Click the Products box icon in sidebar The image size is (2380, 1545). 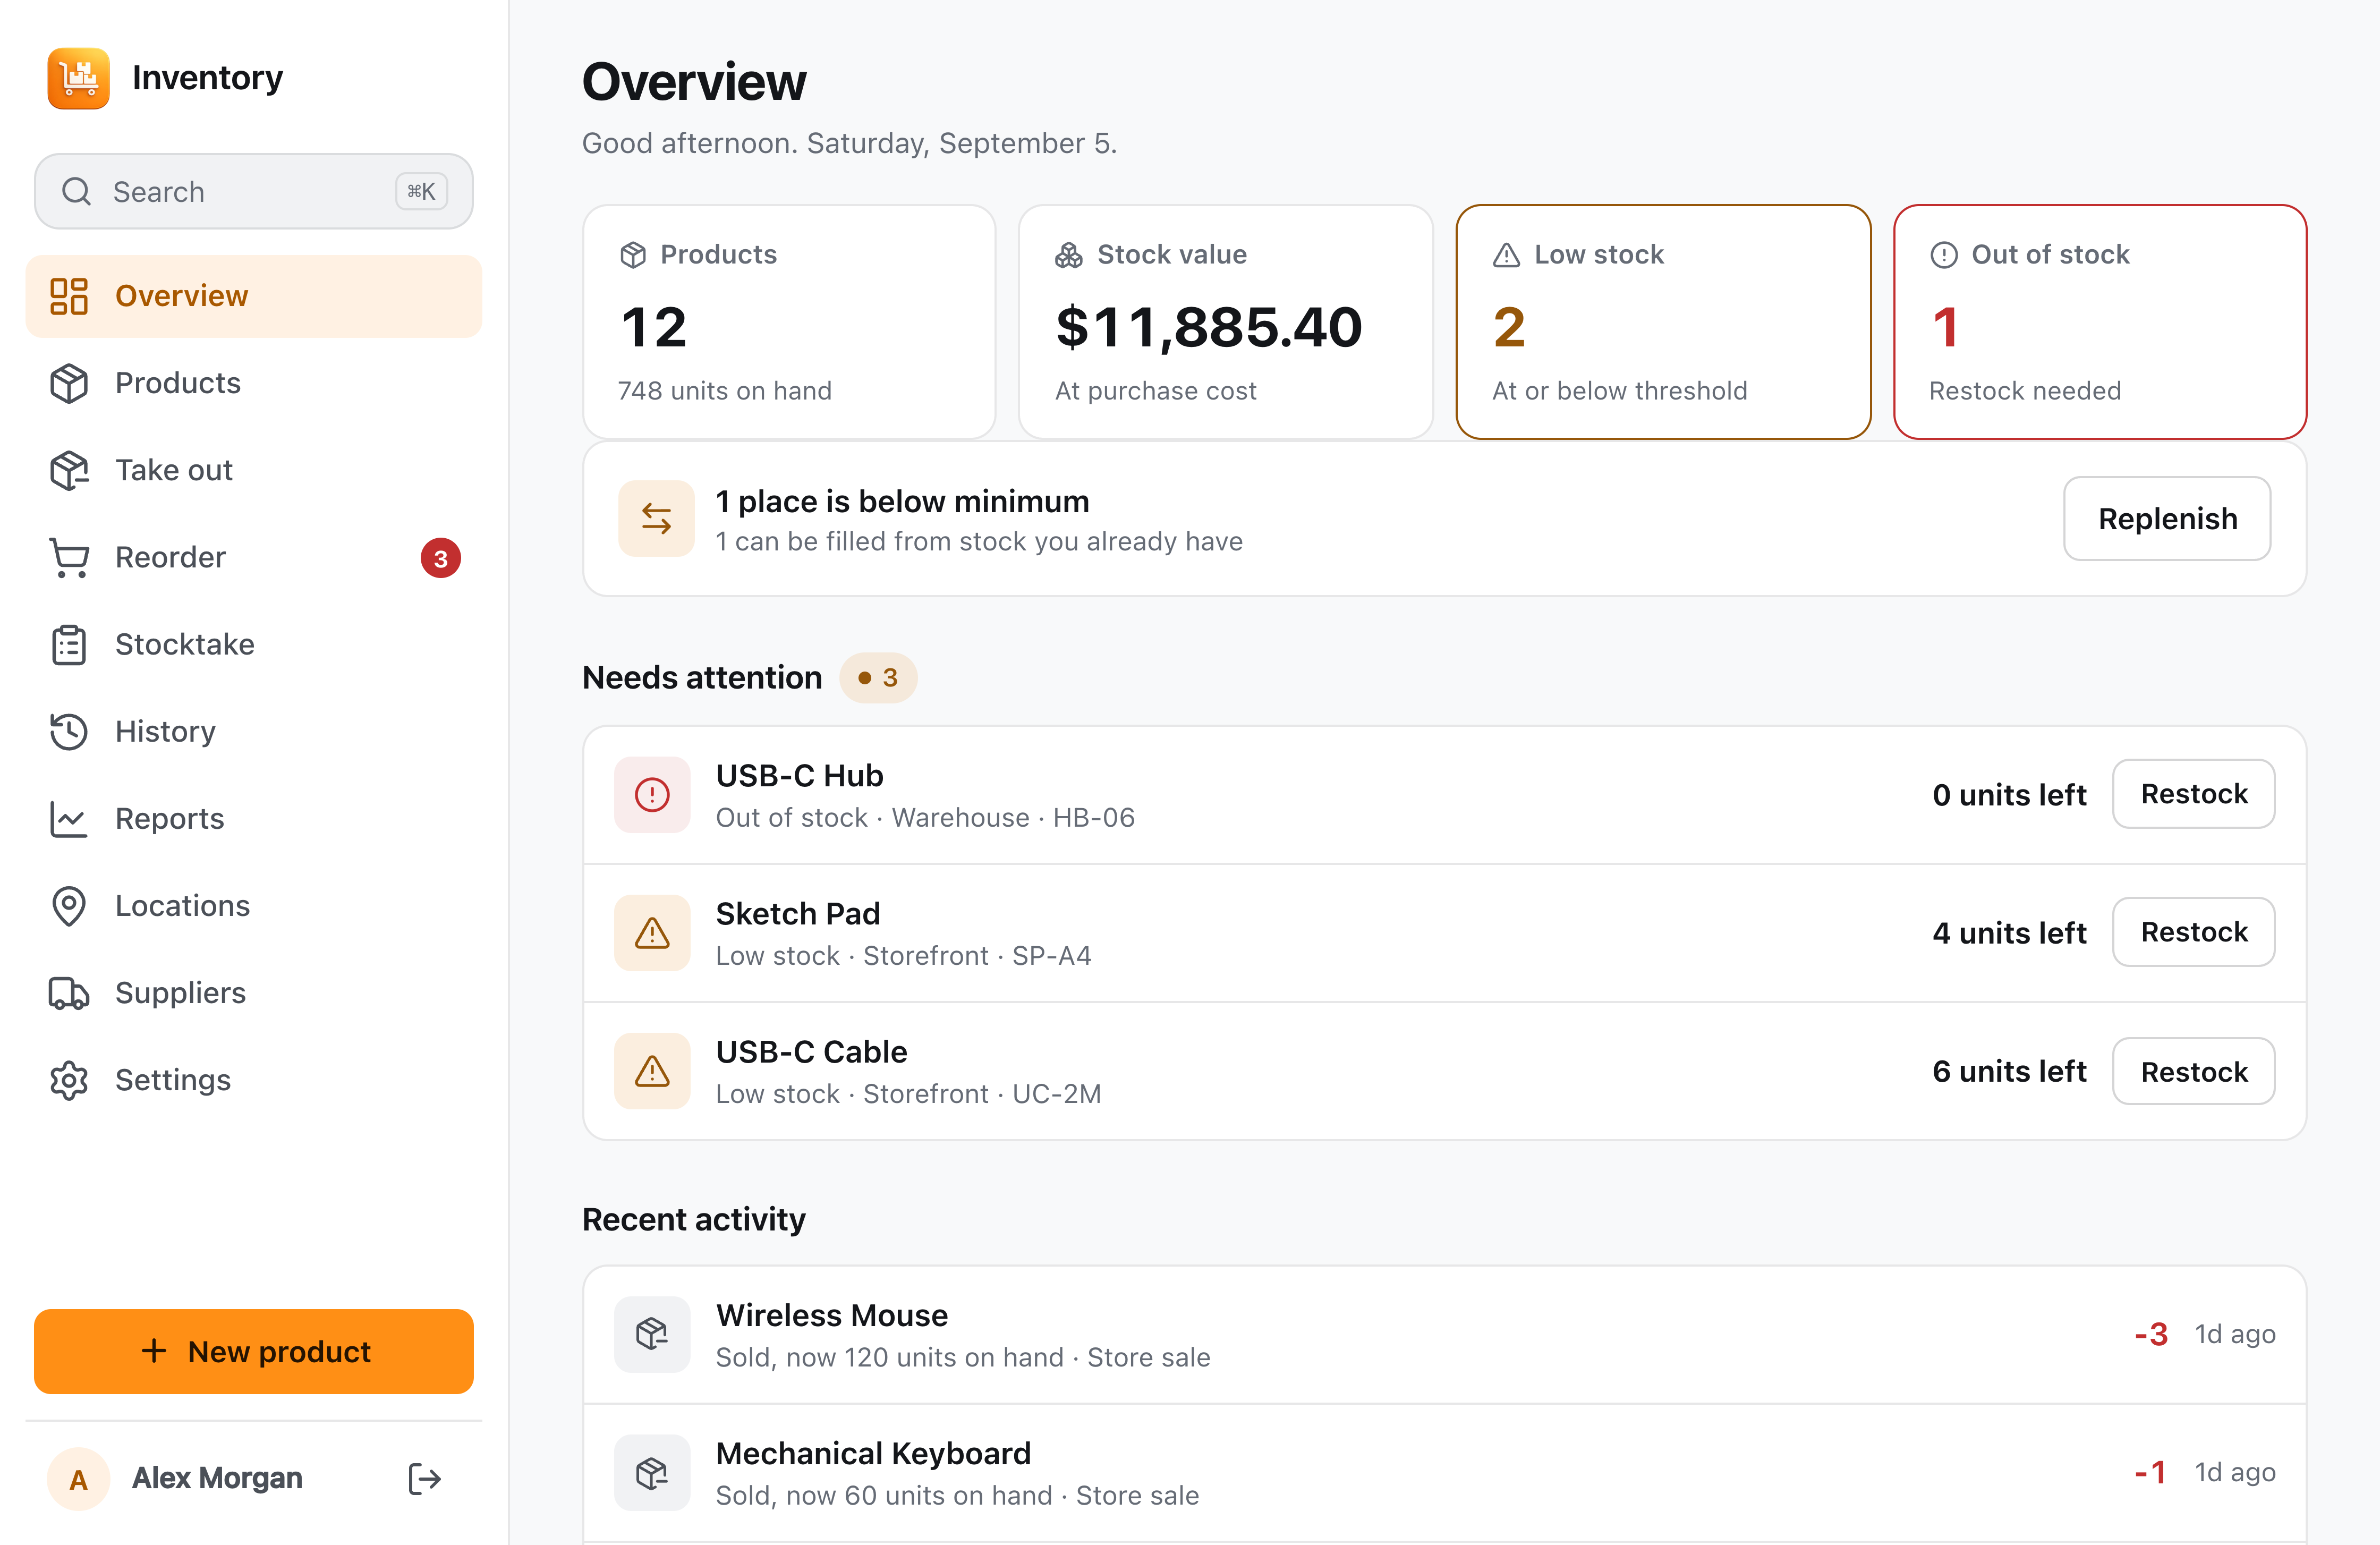[x=69, y=383]
